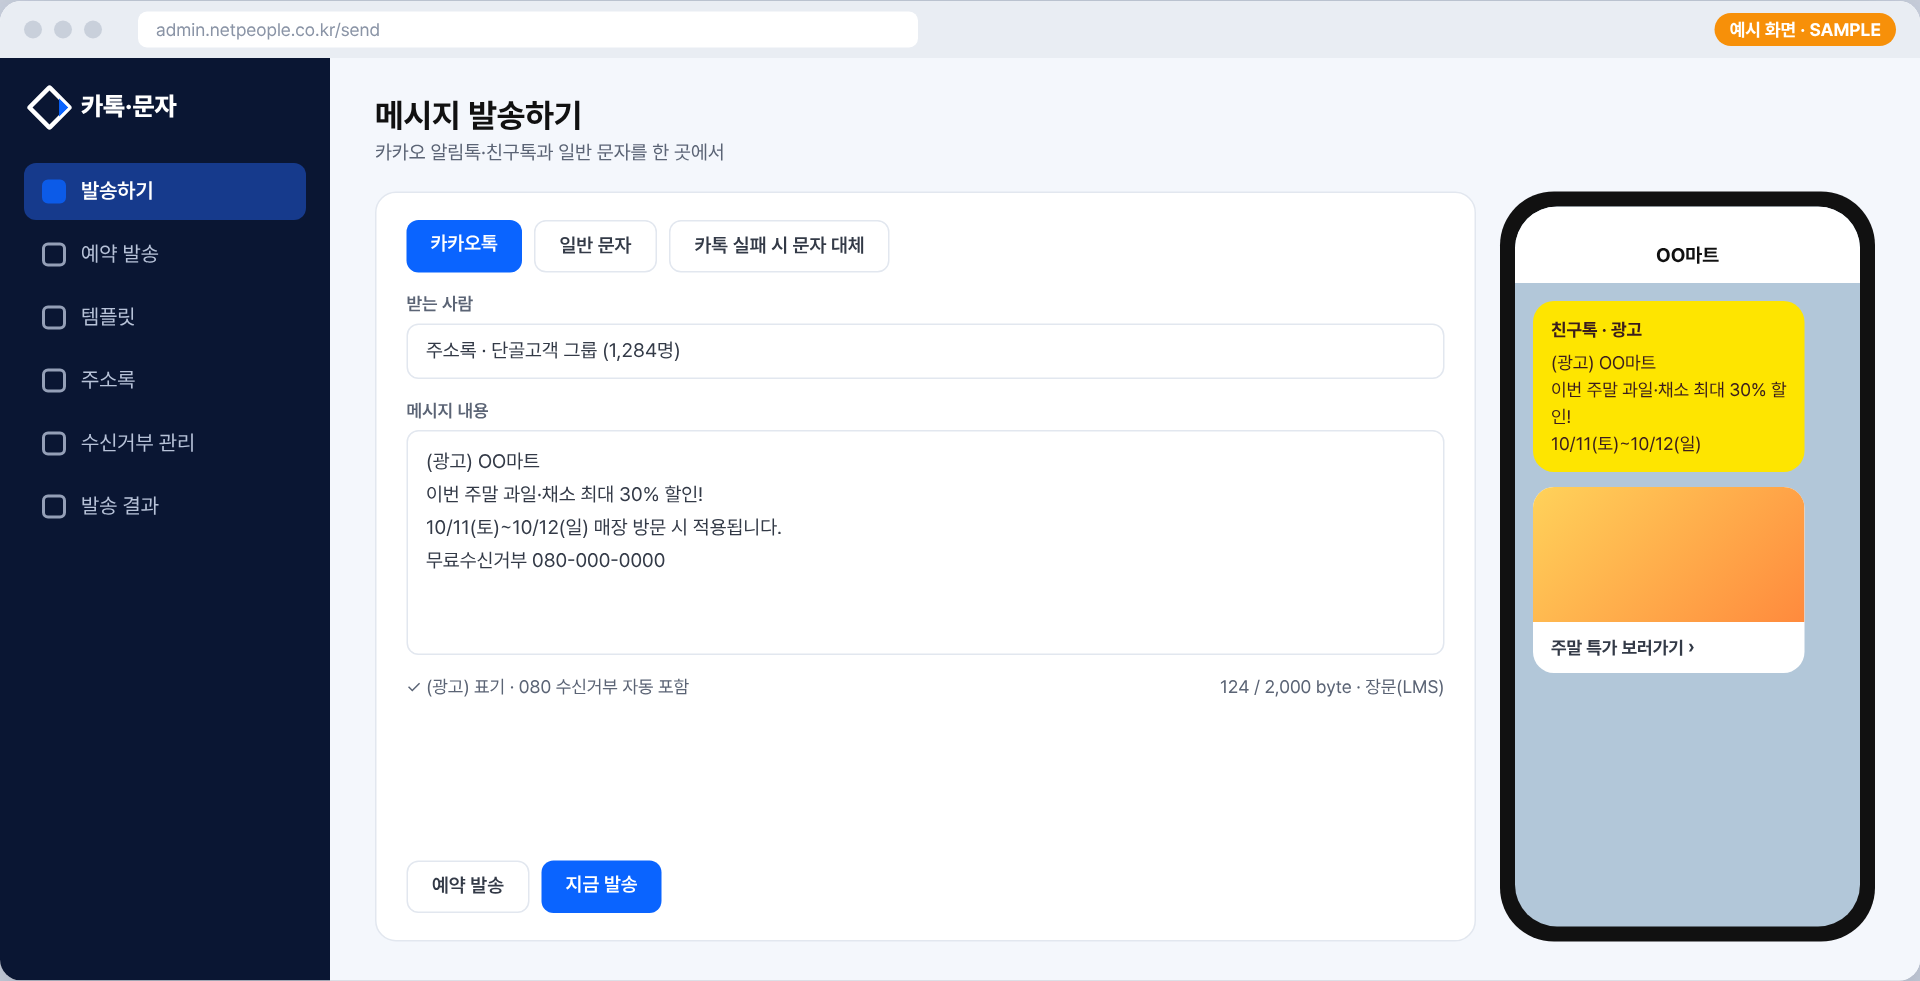Click the square icon beside 템플릿
The width and height of the screenshot is (1920, 981).
coord(54,318)
